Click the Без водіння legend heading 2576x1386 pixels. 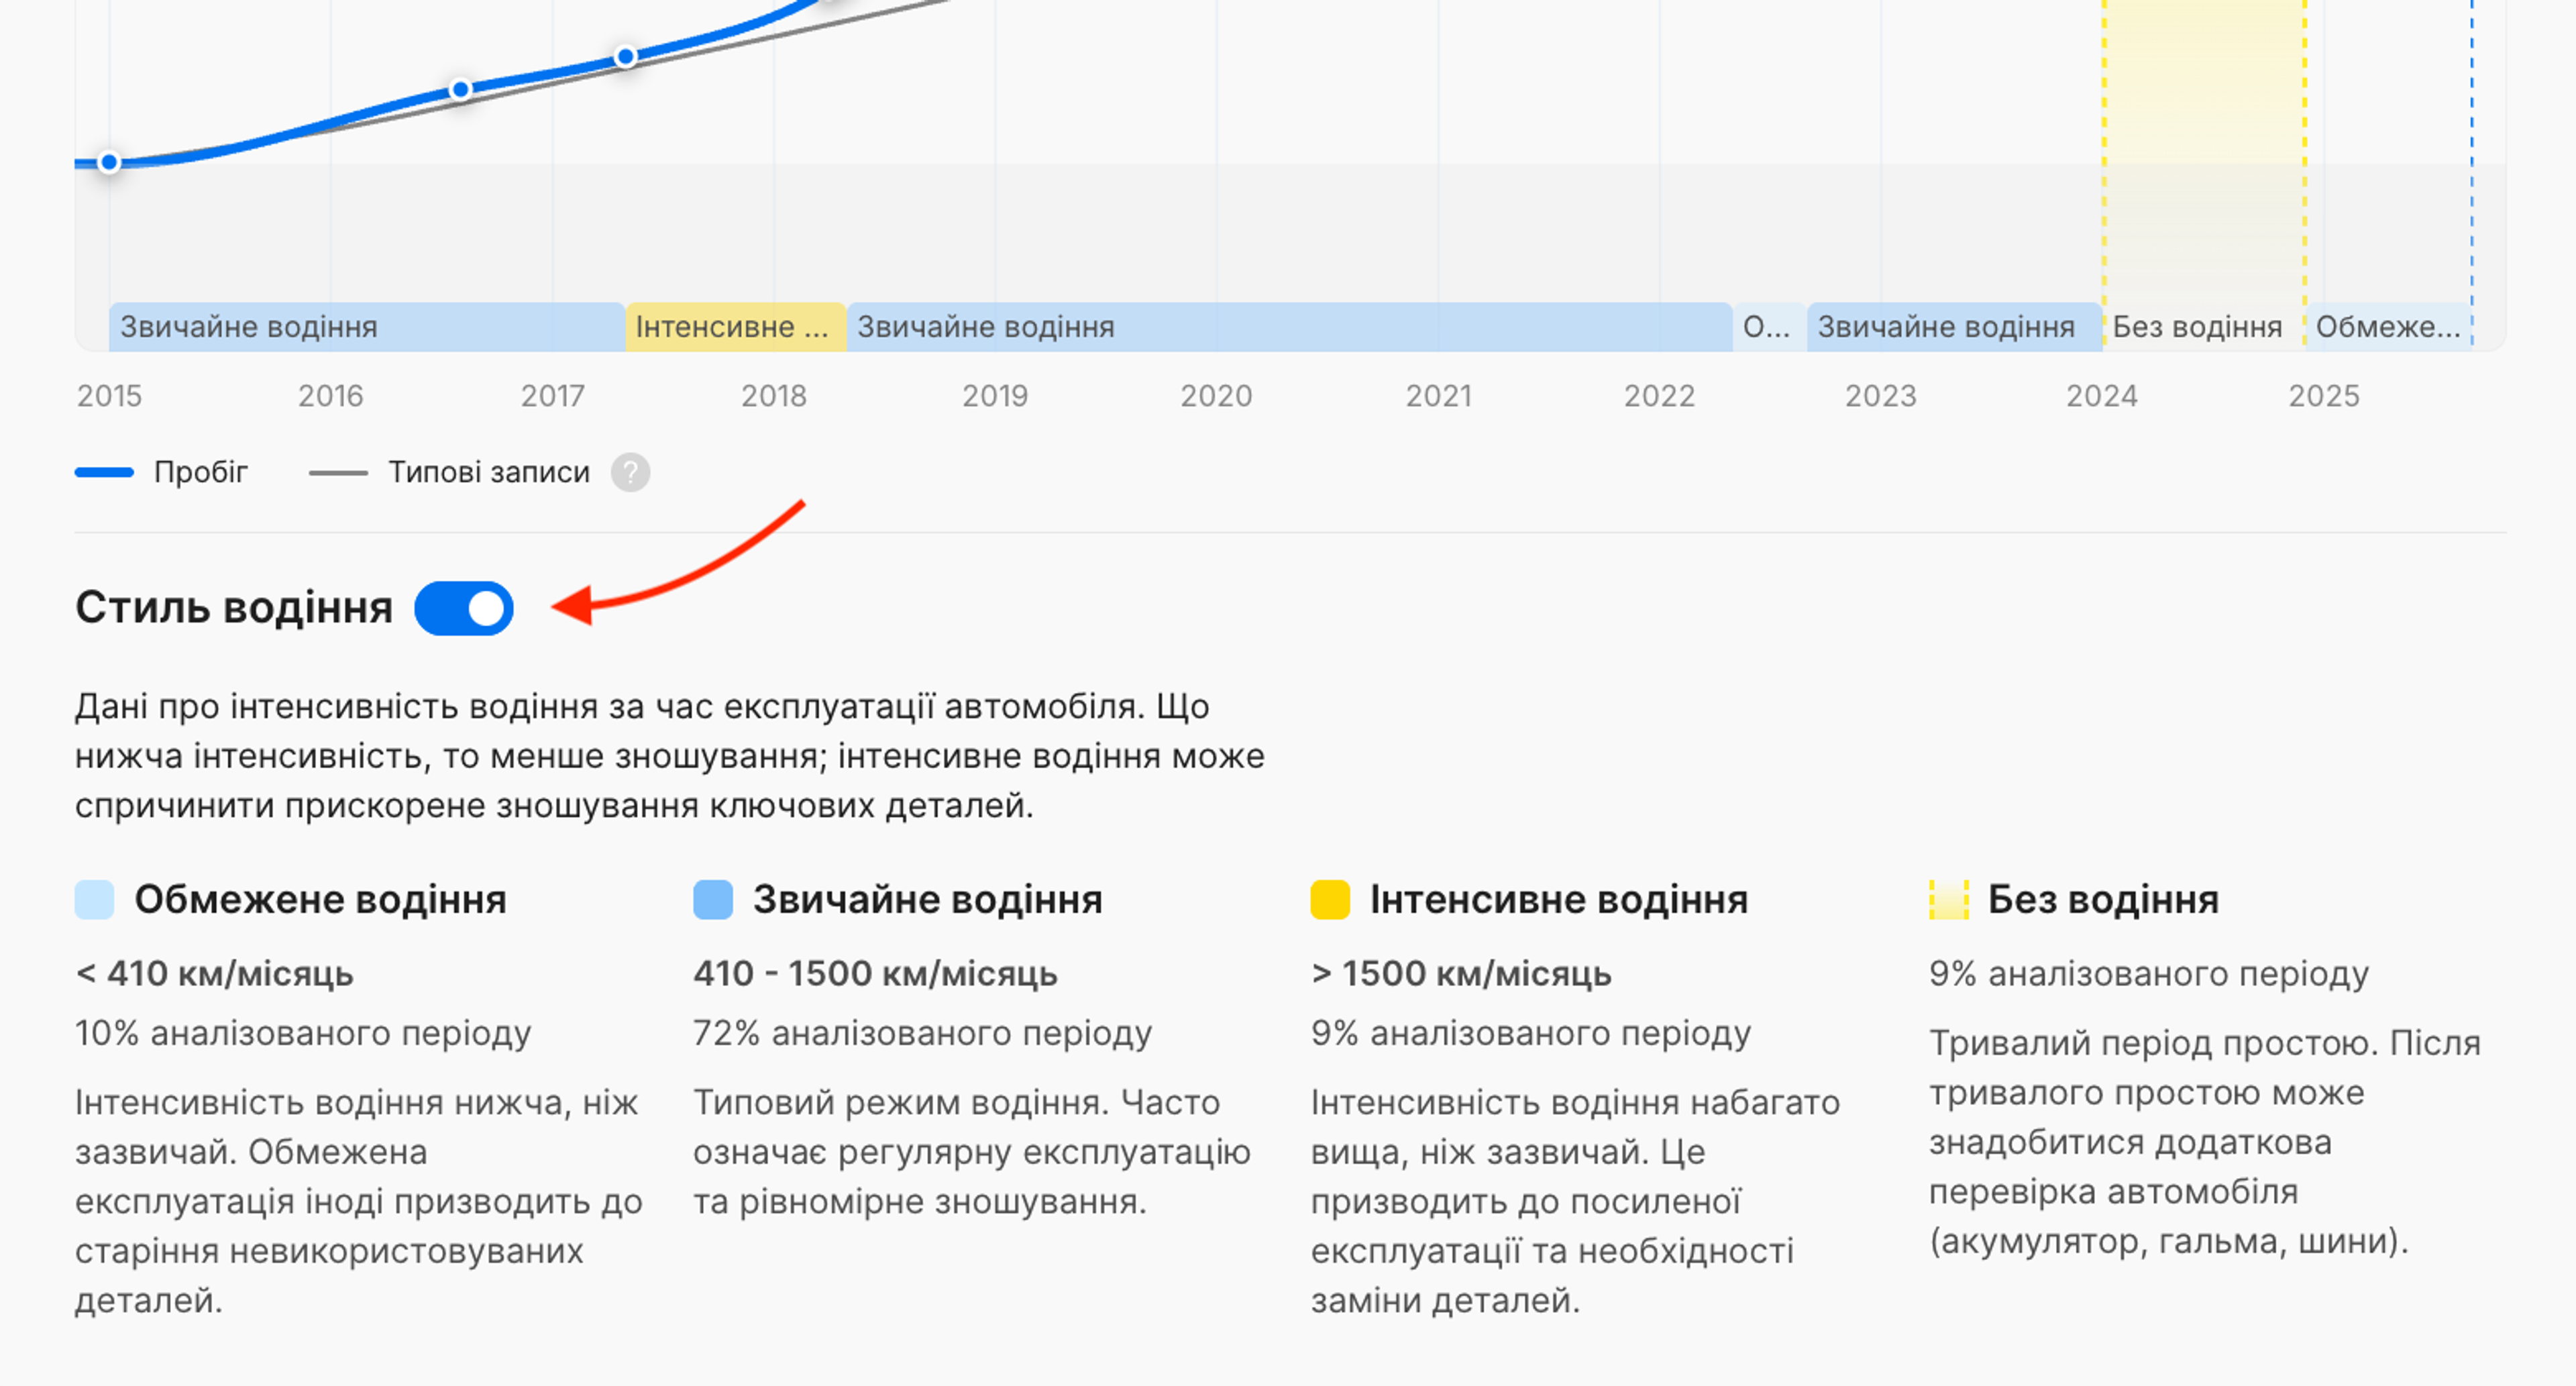click(2103, 899)
